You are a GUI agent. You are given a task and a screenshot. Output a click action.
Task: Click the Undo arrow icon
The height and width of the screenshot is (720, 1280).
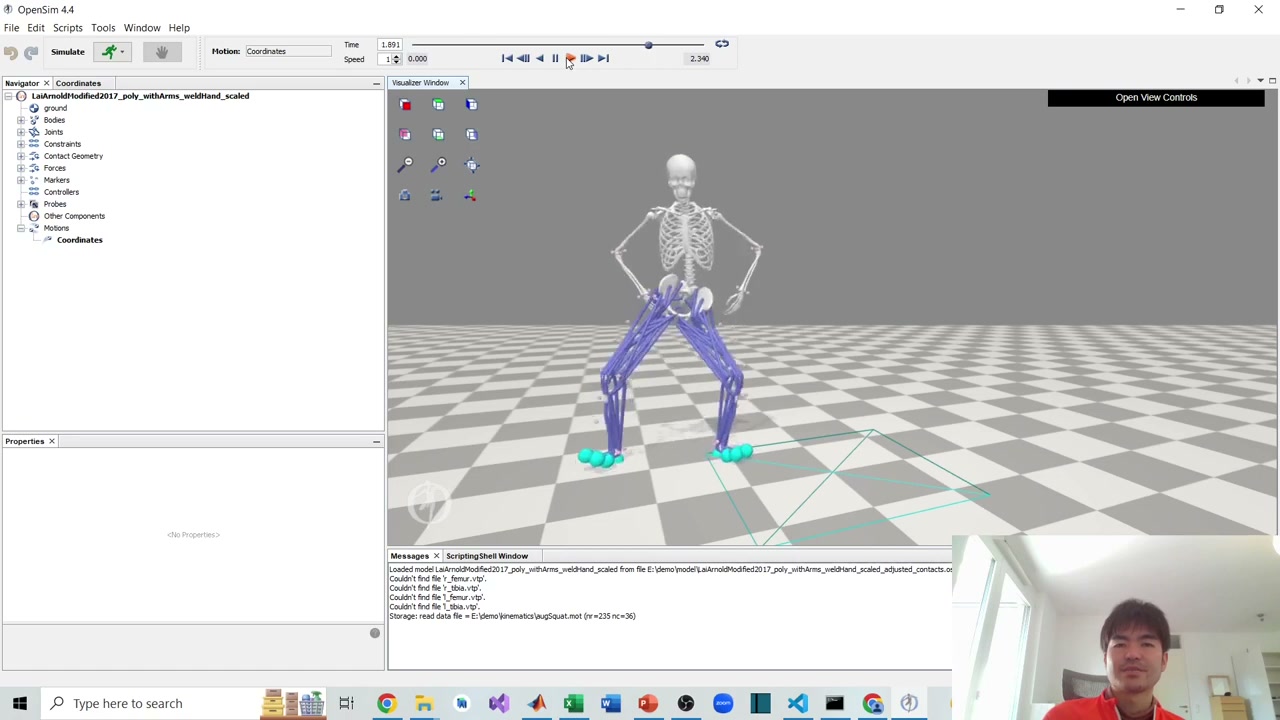11,52
